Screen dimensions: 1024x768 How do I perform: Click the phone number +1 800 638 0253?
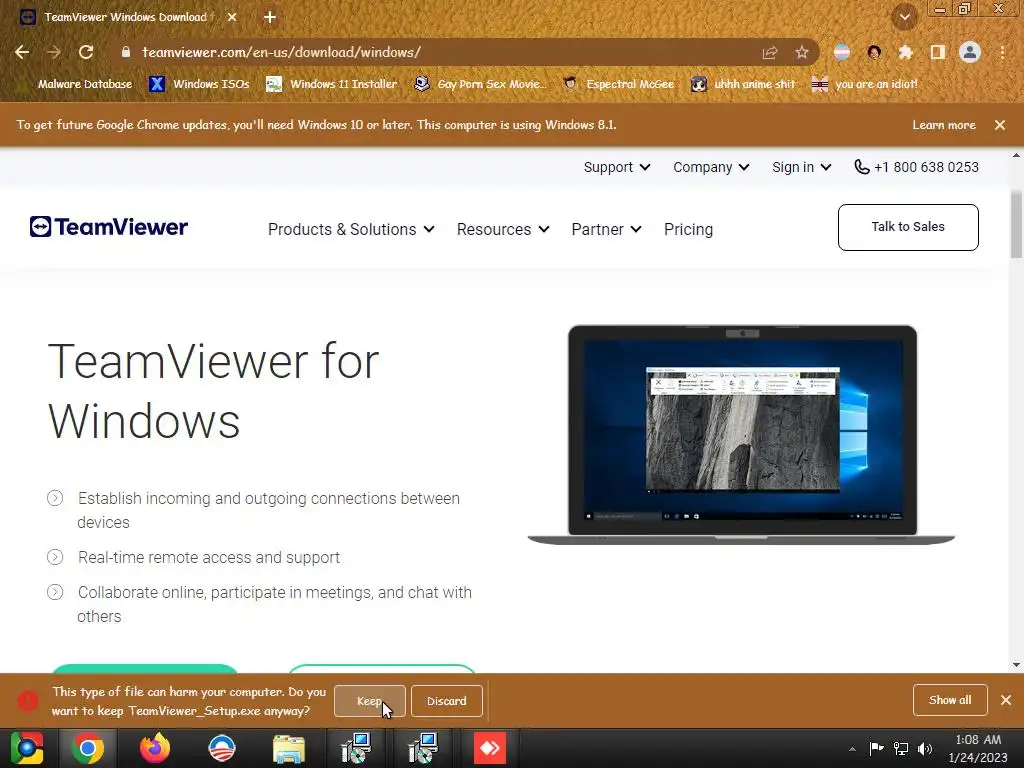[x=916, y=167]
